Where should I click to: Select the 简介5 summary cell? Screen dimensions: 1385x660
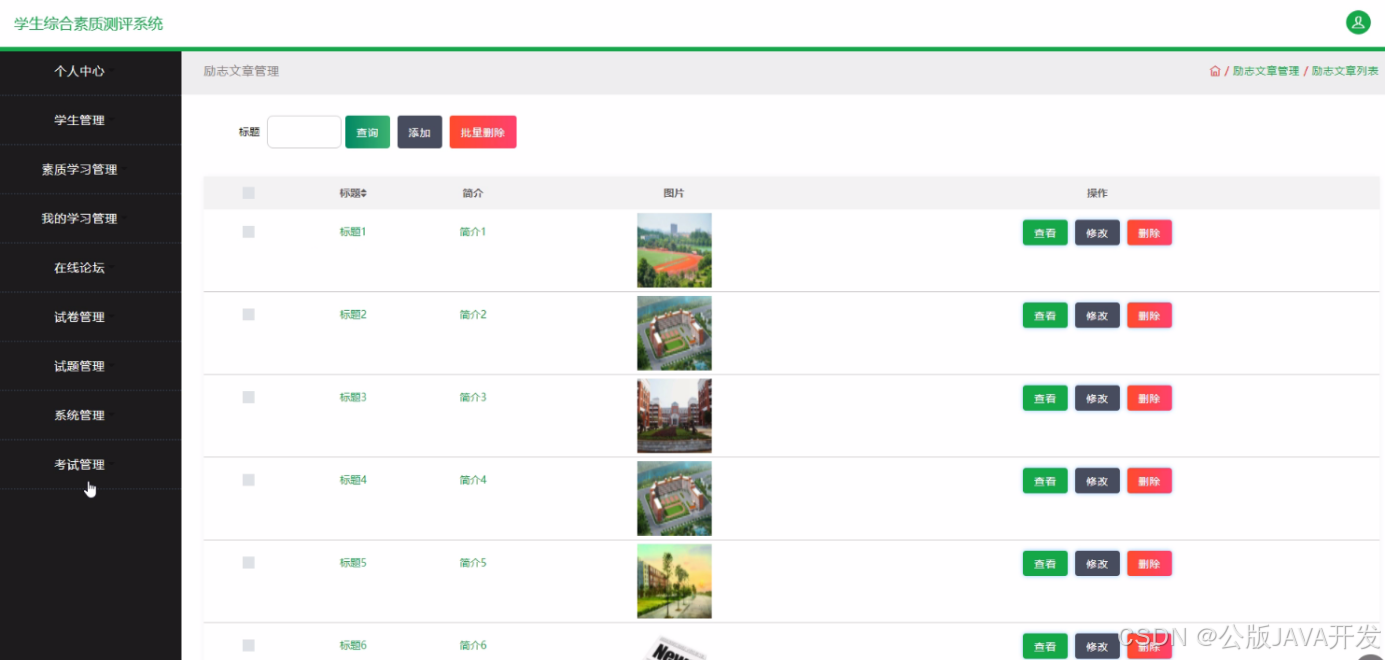[473, 563]
